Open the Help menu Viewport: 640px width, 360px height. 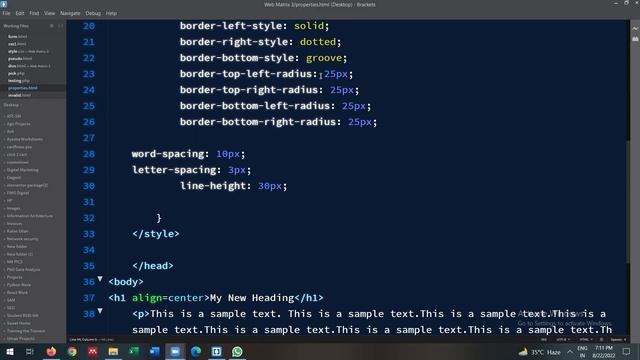tap(111, 13)
